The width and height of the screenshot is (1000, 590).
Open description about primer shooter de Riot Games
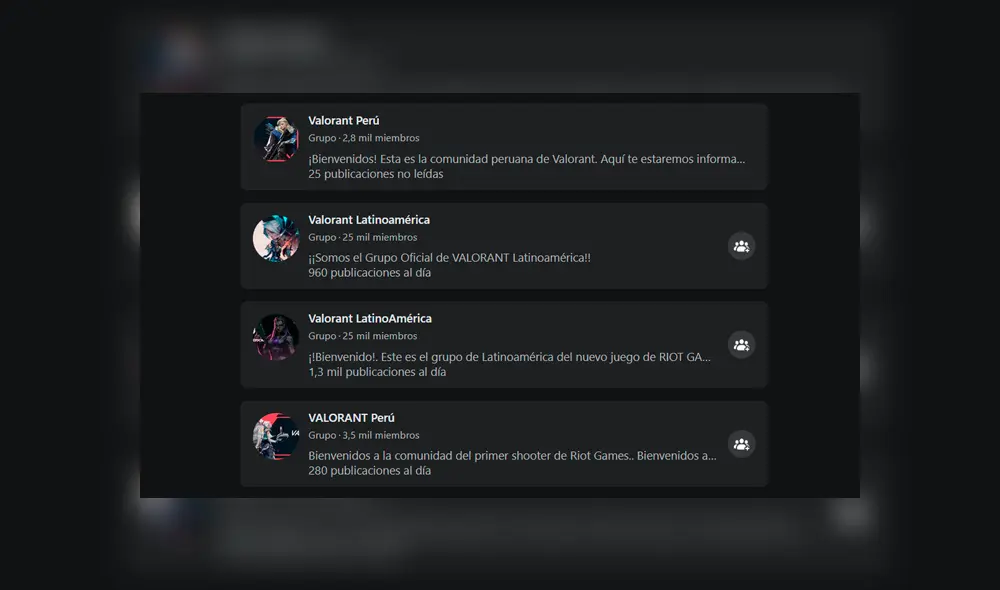pos(512,455)
